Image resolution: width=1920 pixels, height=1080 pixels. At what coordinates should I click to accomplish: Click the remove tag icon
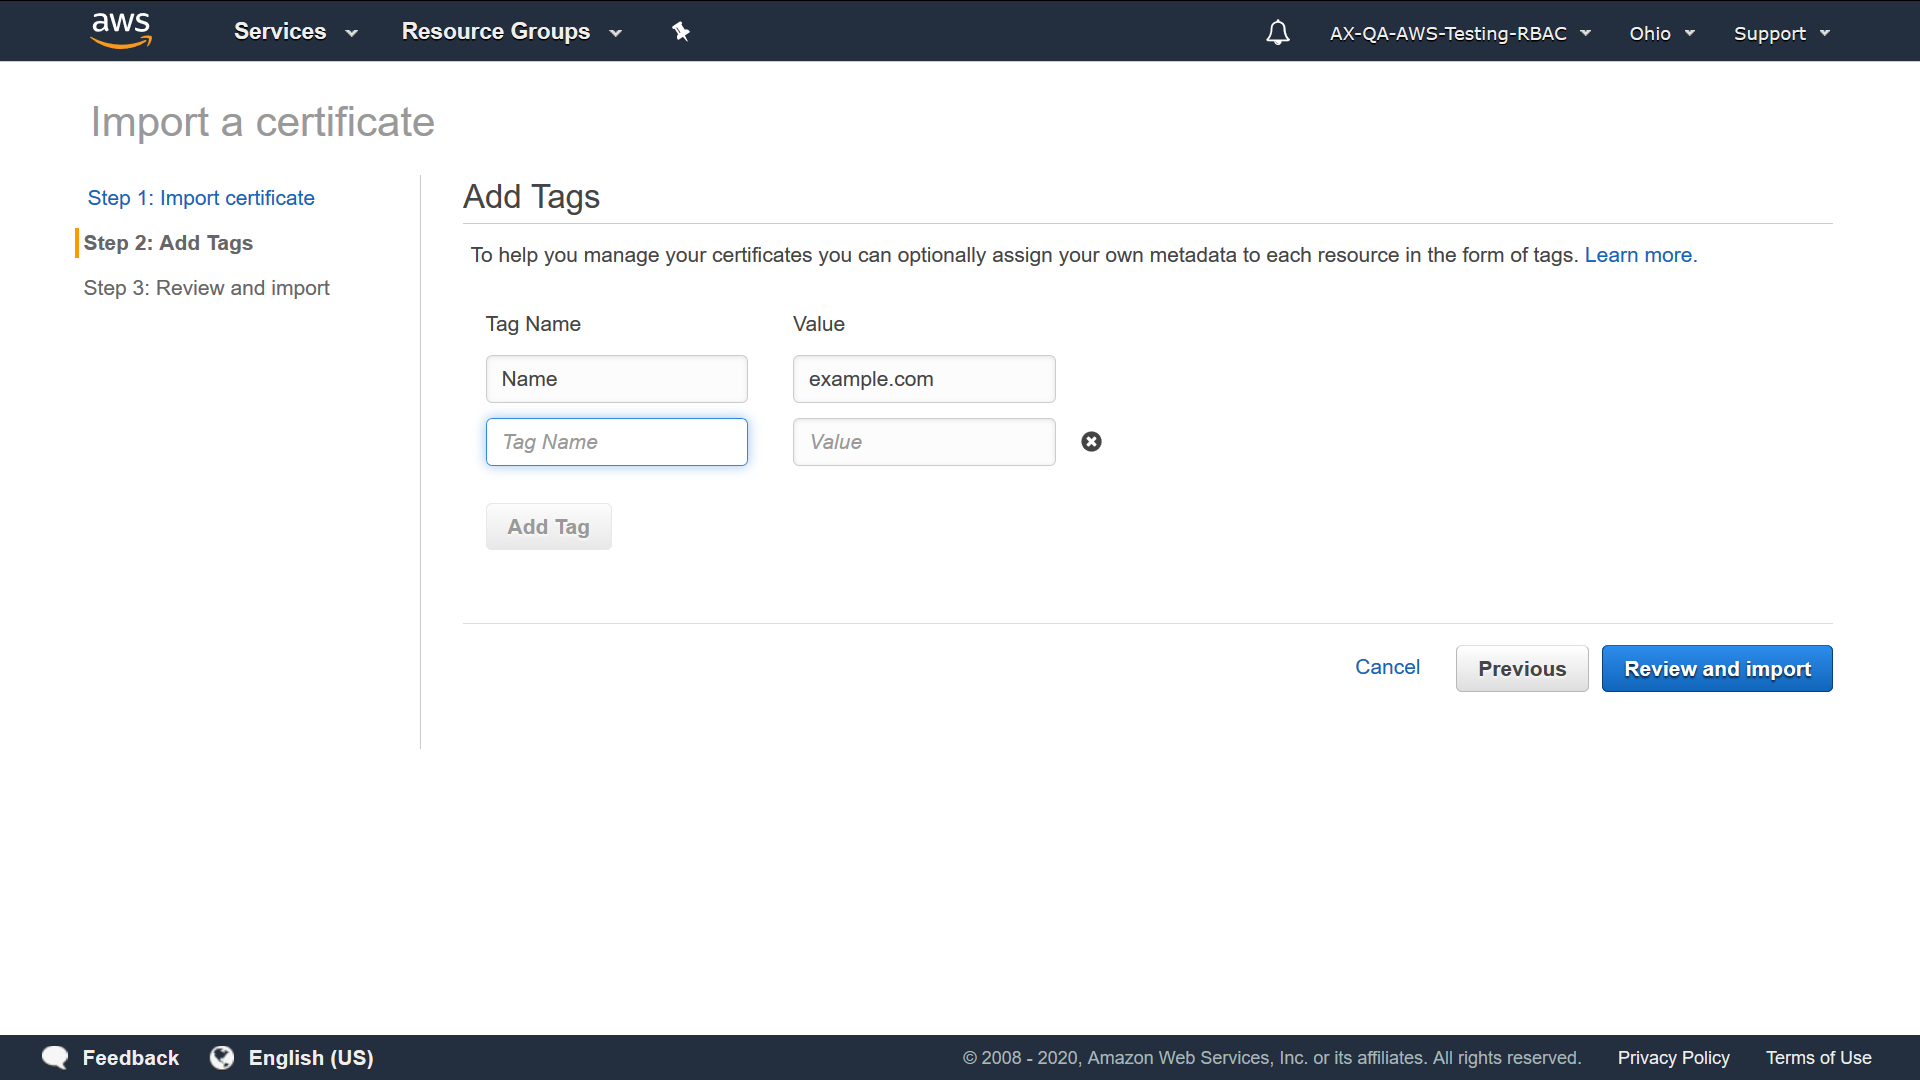(1092, 440)
